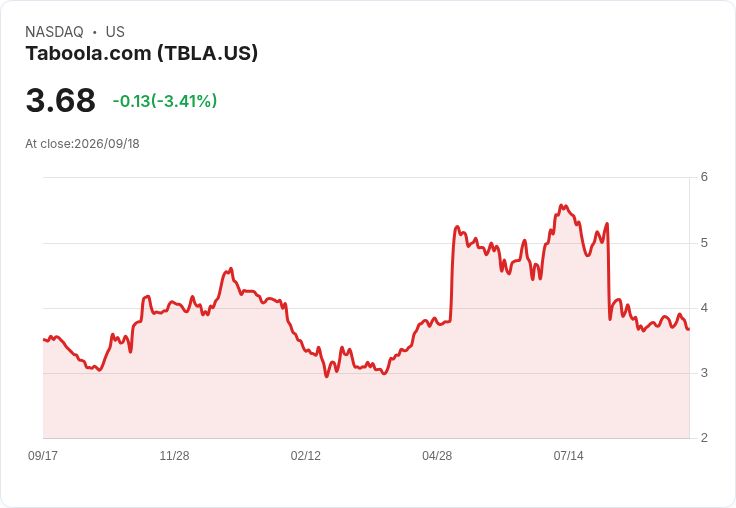
Task: Click the 6 y-axis price label
Action: point(704,177)
